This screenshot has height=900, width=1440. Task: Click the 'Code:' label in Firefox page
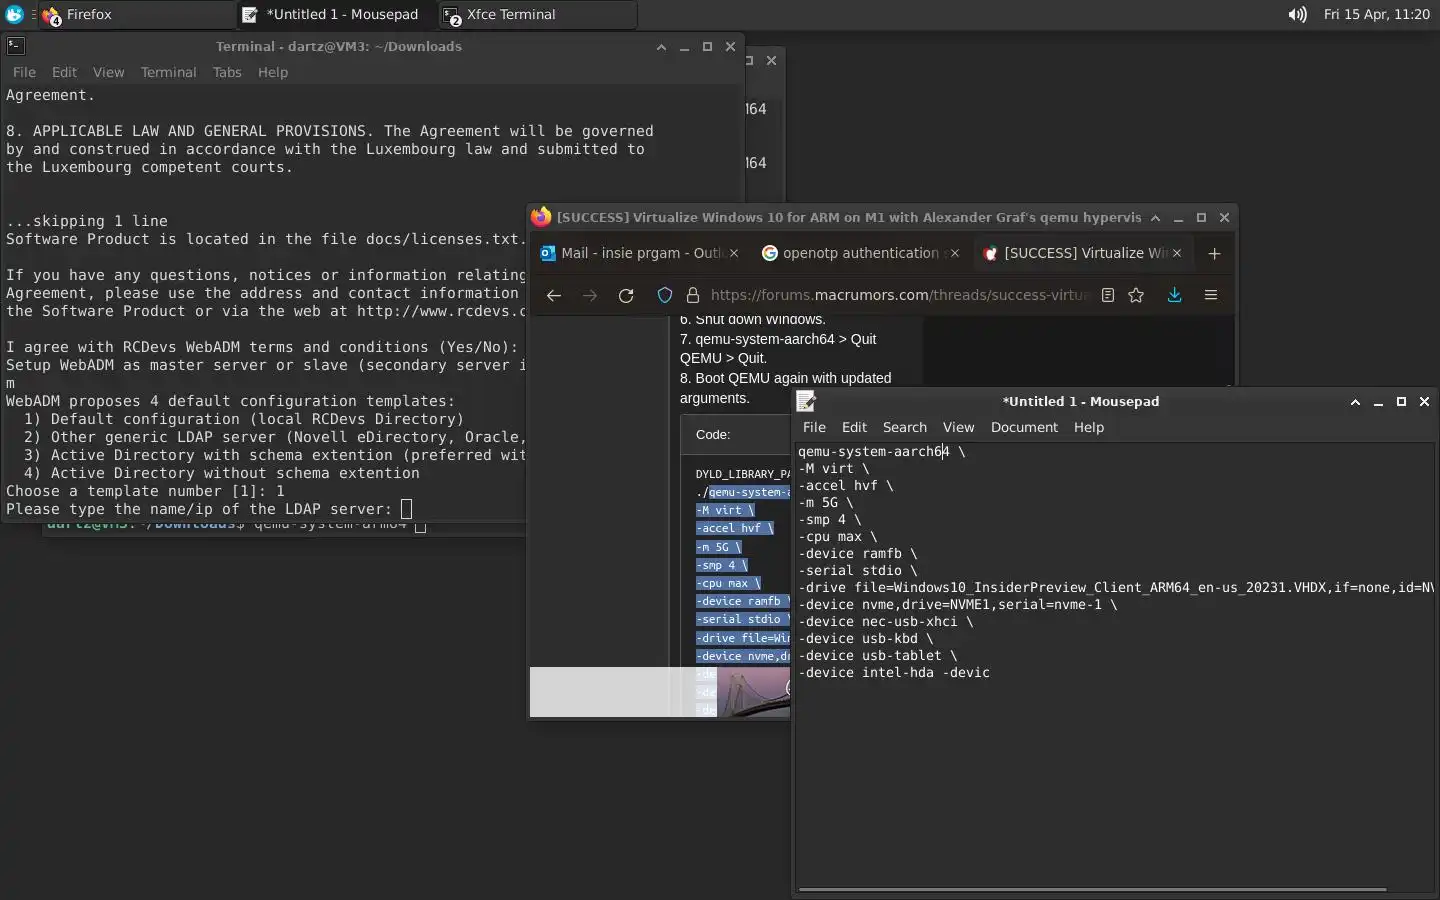tap(713, 434)
